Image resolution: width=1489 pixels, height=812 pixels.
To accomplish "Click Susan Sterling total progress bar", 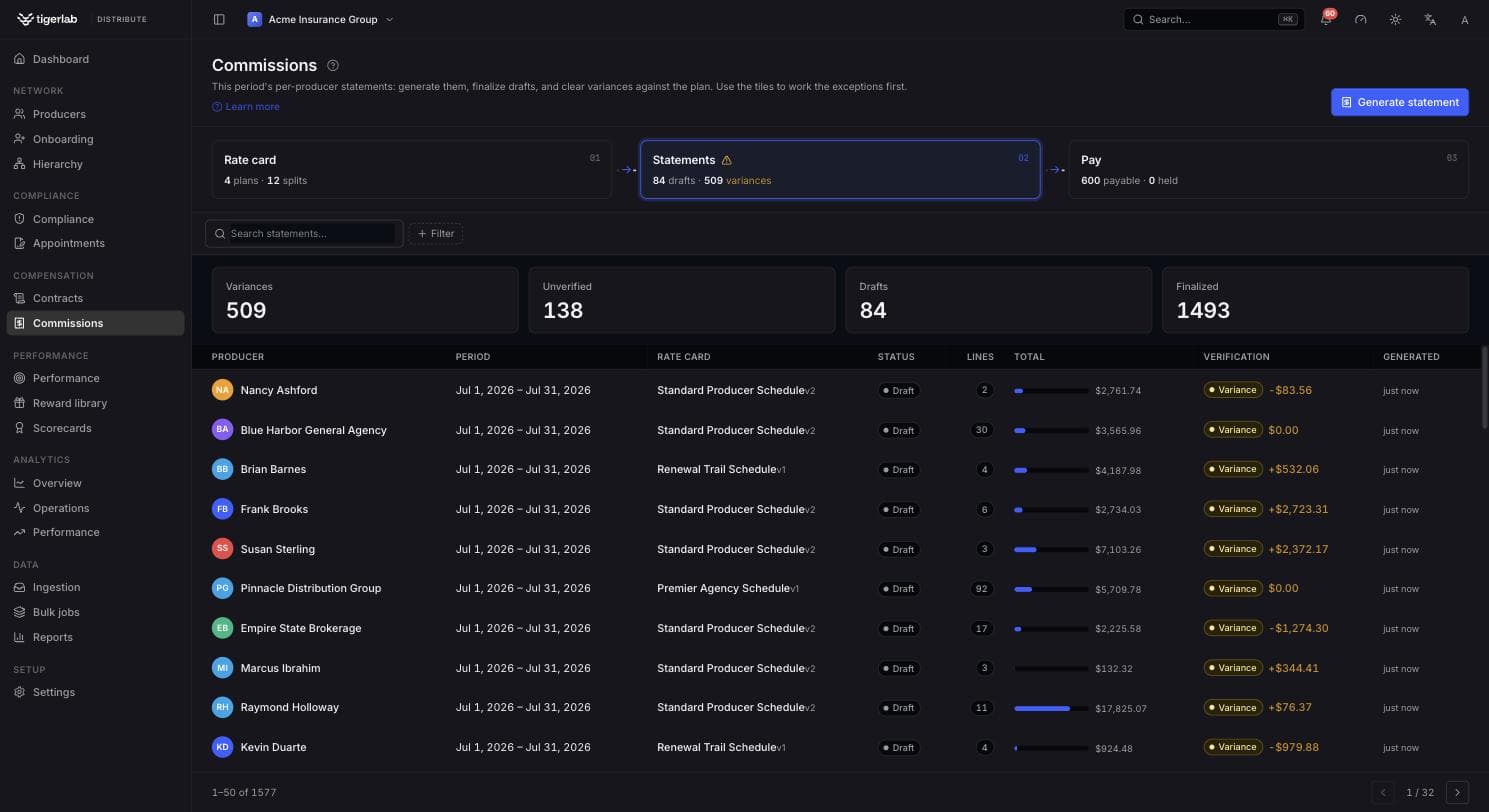I will point(1051,549).
